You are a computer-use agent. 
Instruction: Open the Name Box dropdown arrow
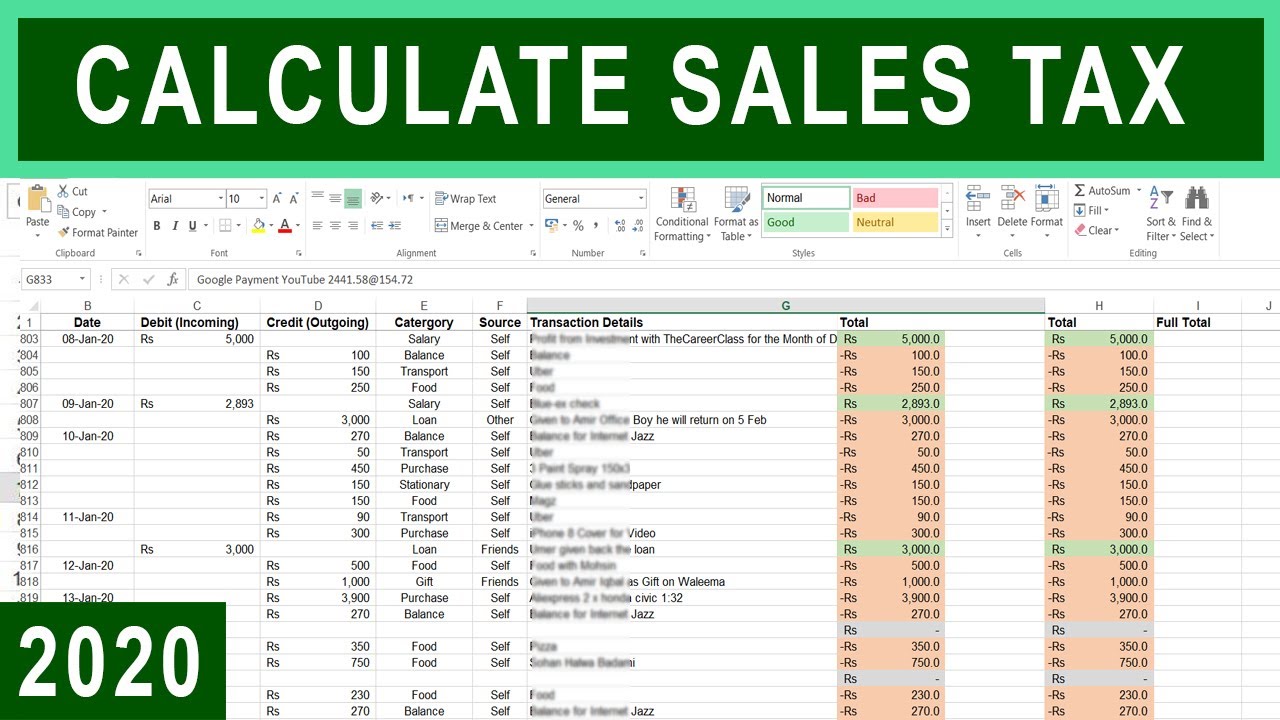pos(82,280)
